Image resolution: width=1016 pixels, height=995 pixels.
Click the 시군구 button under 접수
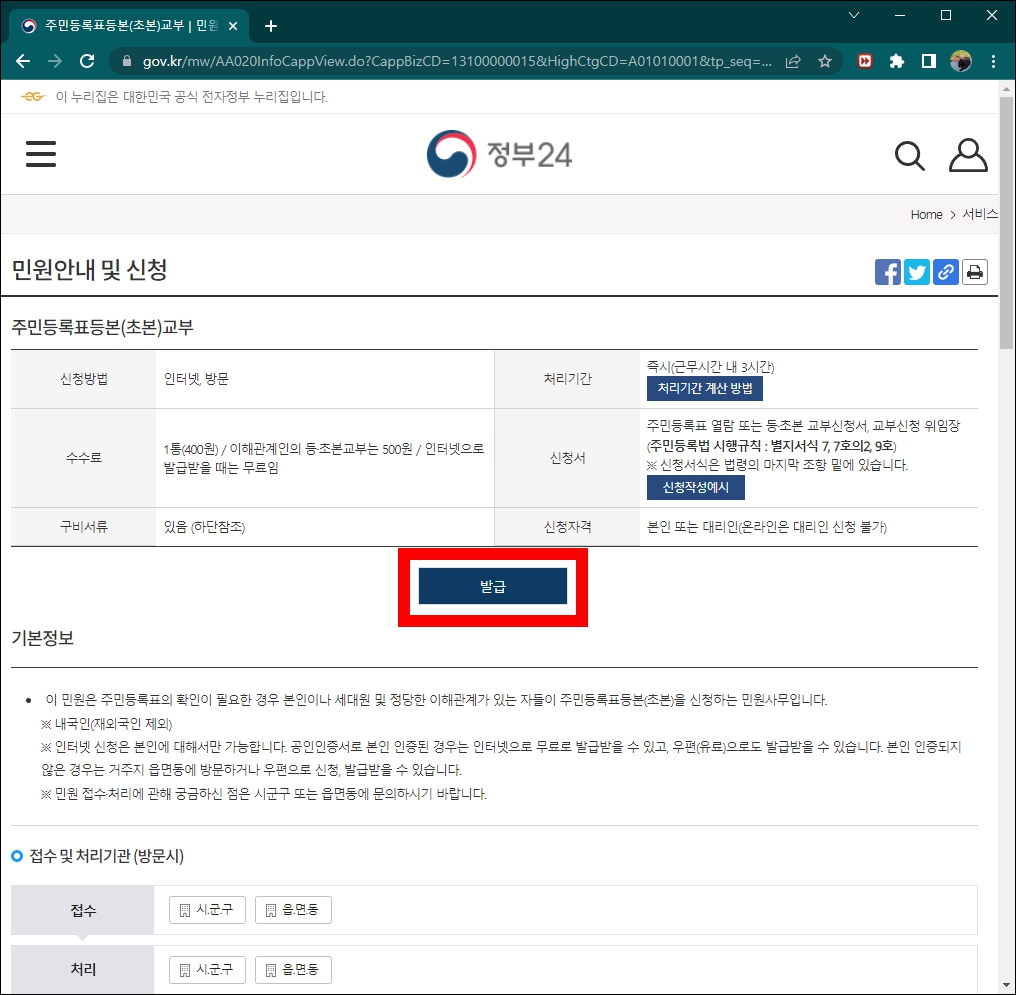click(206, 910)
